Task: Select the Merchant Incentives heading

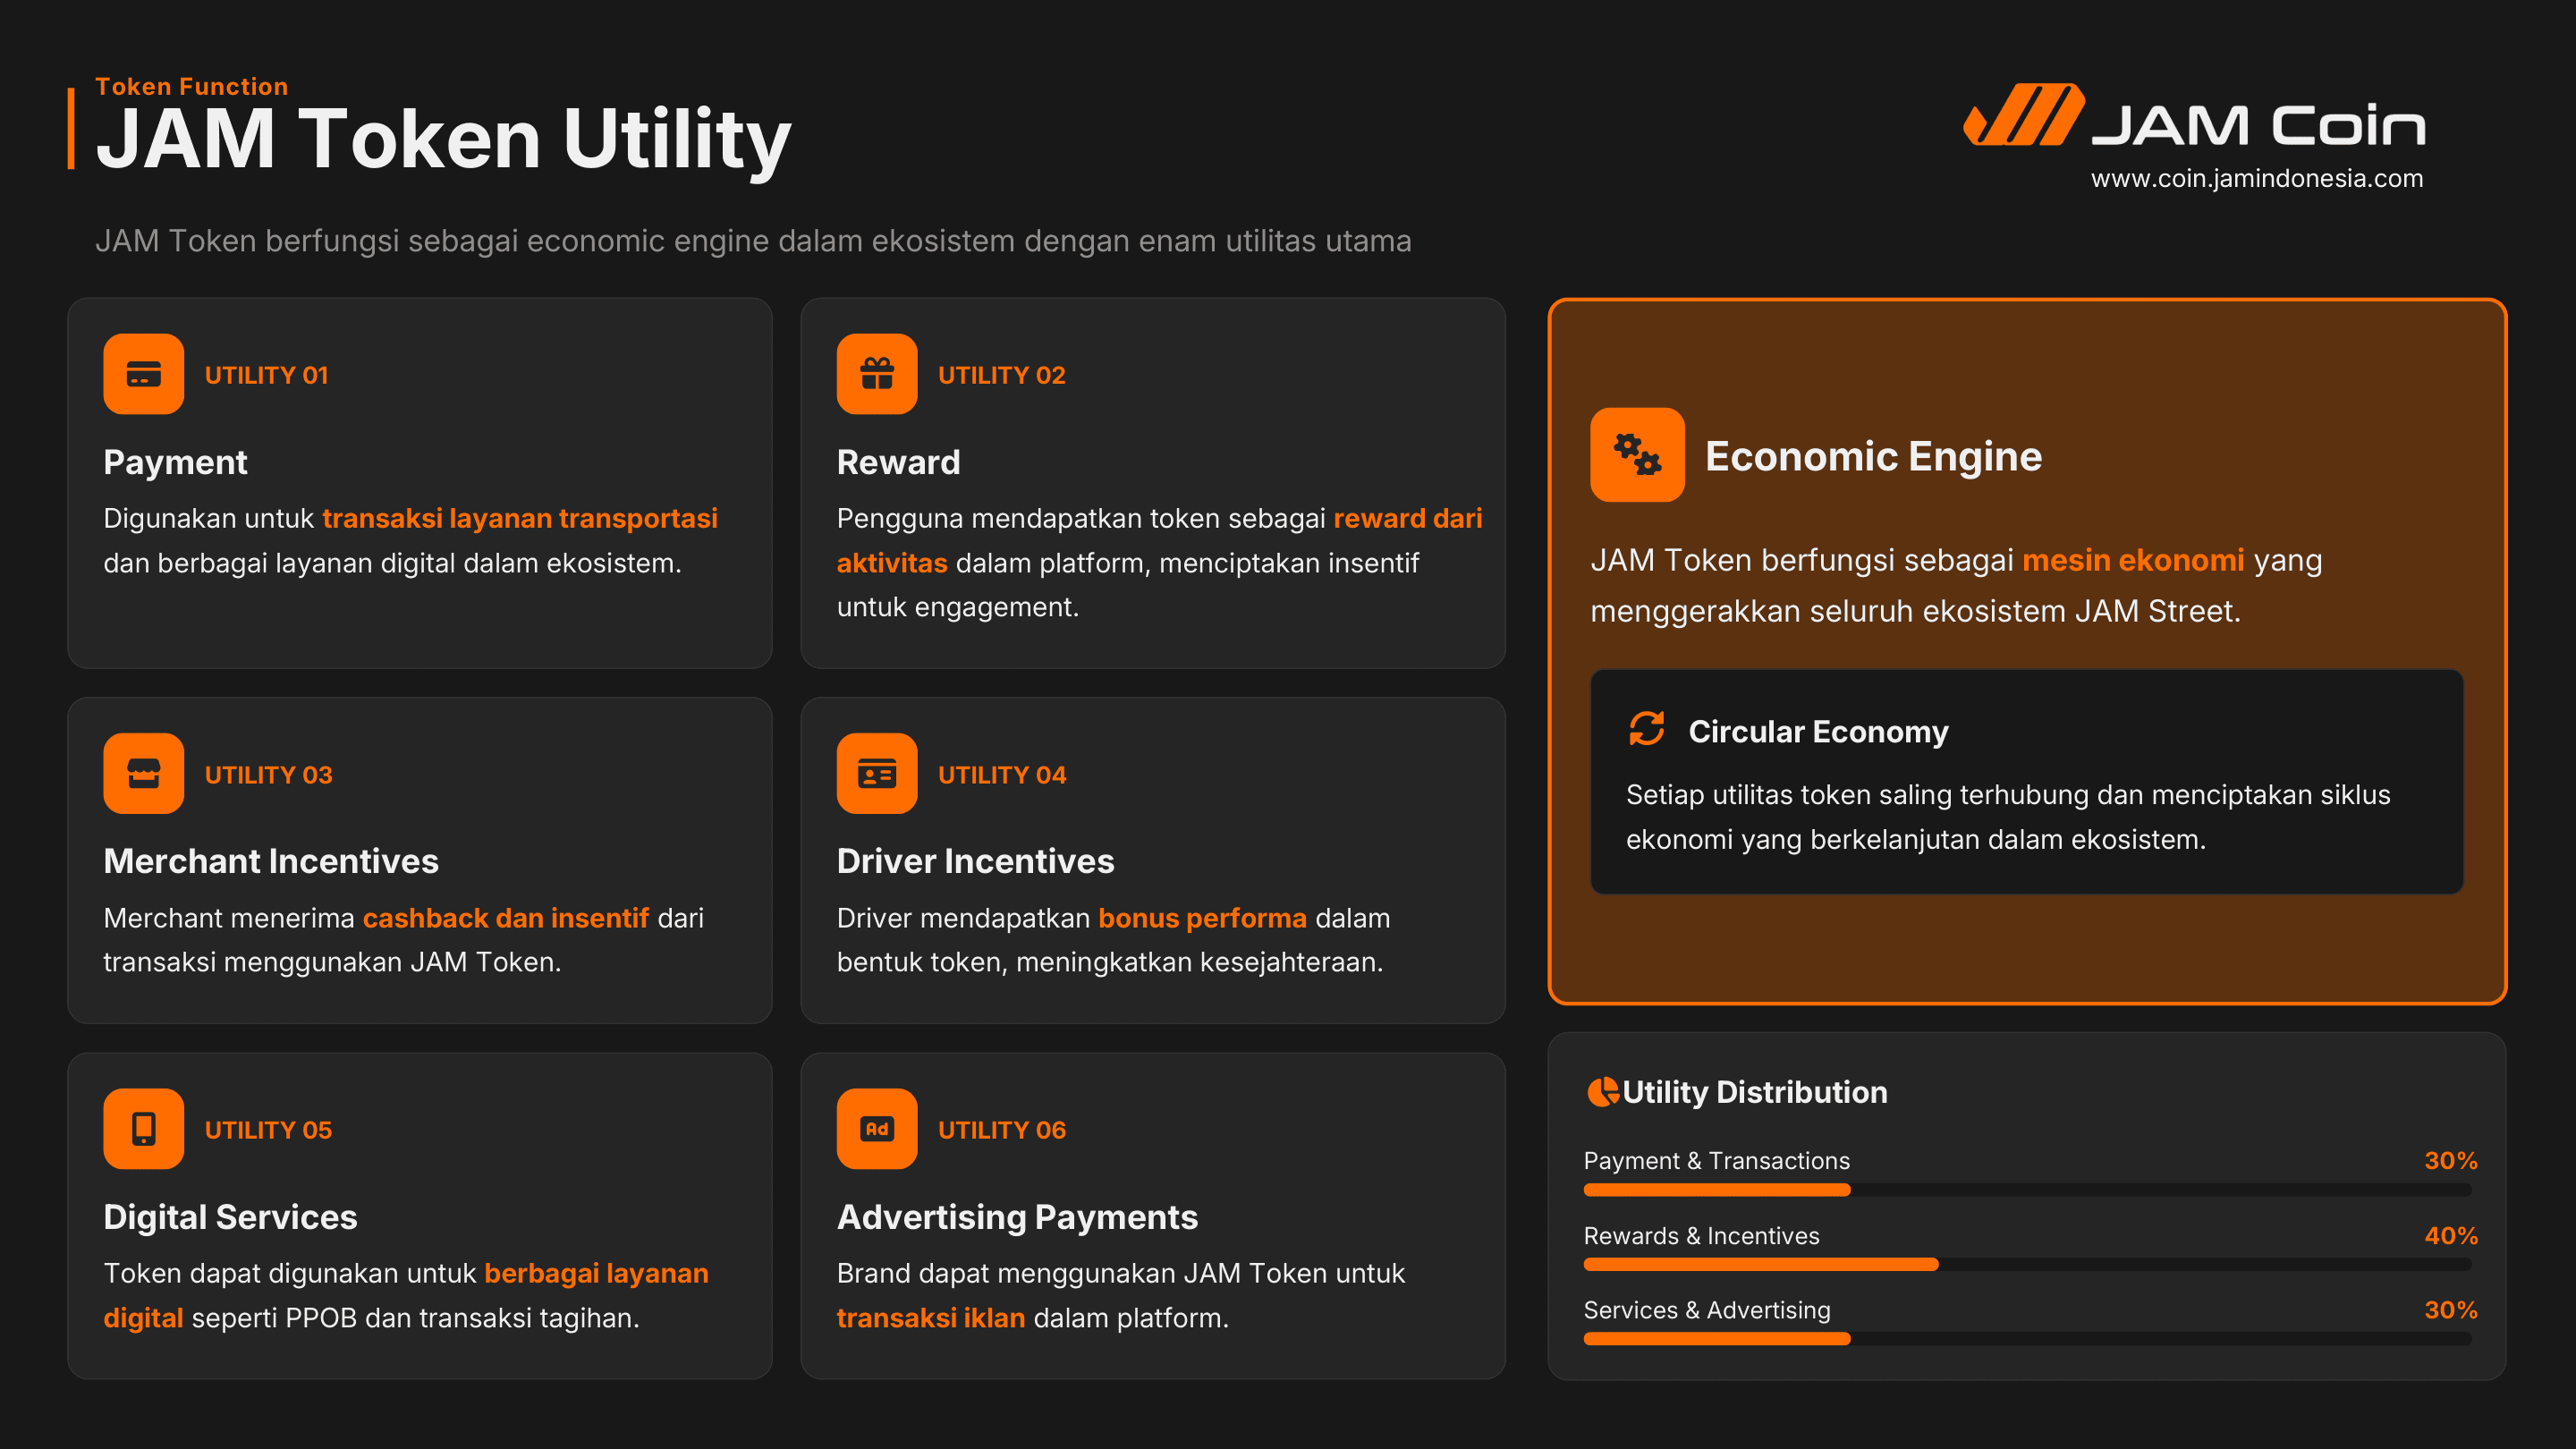Action: click(271, 861)
